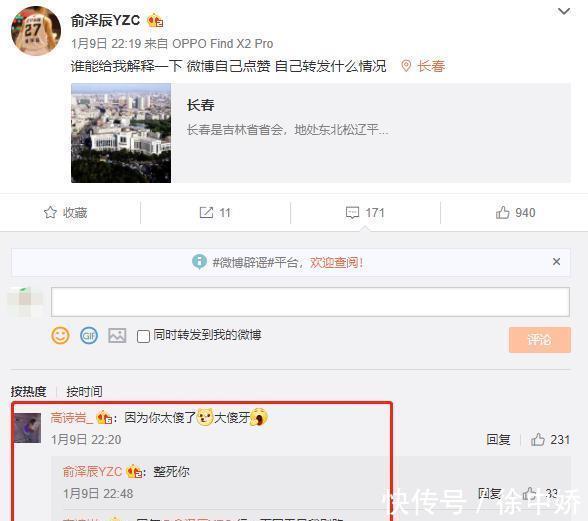
Task: Click the post text 谁能给我解释一下
Action: tap(126, 66)
